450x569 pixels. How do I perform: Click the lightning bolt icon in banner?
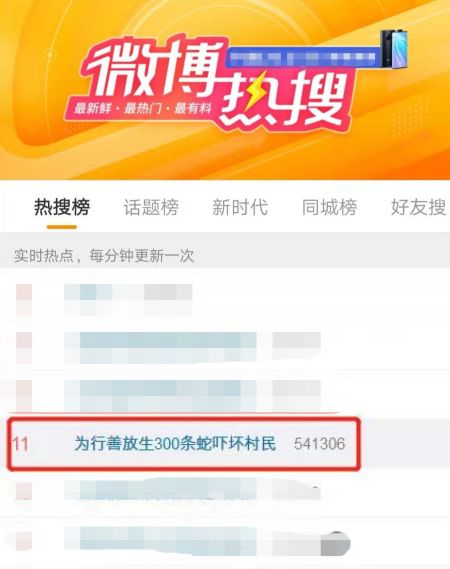point(254,93)
